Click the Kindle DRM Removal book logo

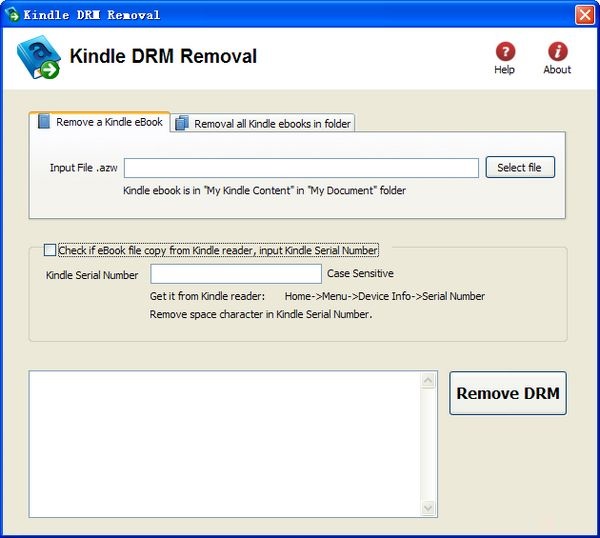point(38,57)
